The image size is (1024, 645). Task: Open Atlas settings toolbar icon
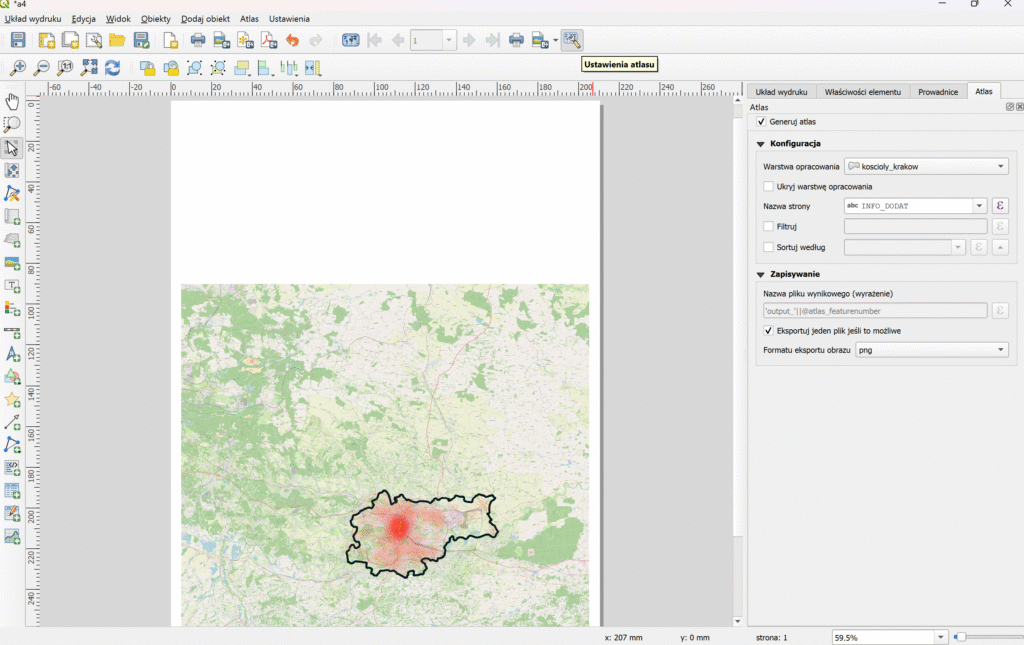[x=571, y=40]
